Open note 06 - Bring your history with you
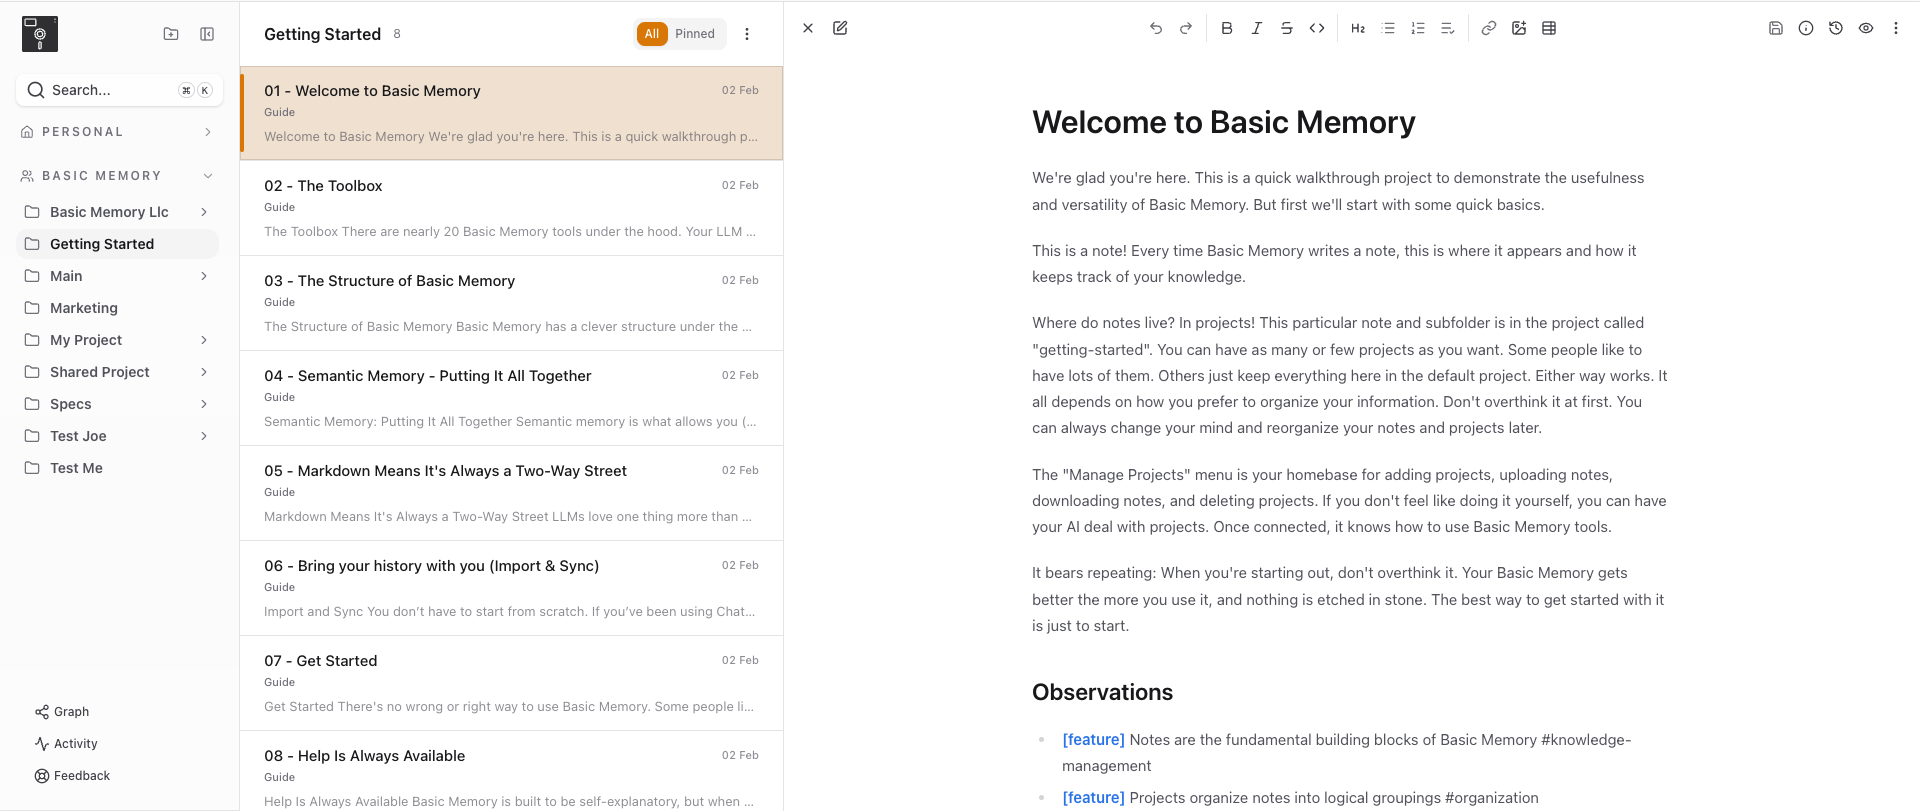 click(x=511, y=588)
